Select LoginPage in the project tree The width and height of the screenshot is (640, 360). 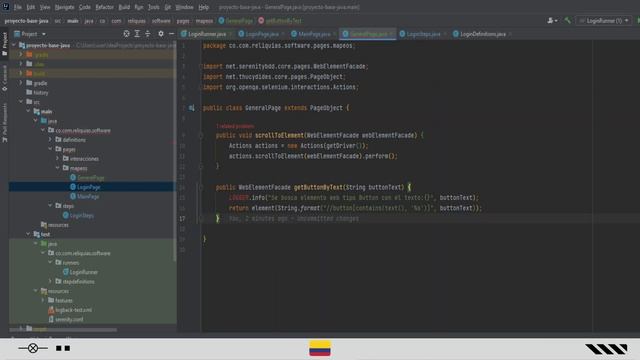[89, 187]
